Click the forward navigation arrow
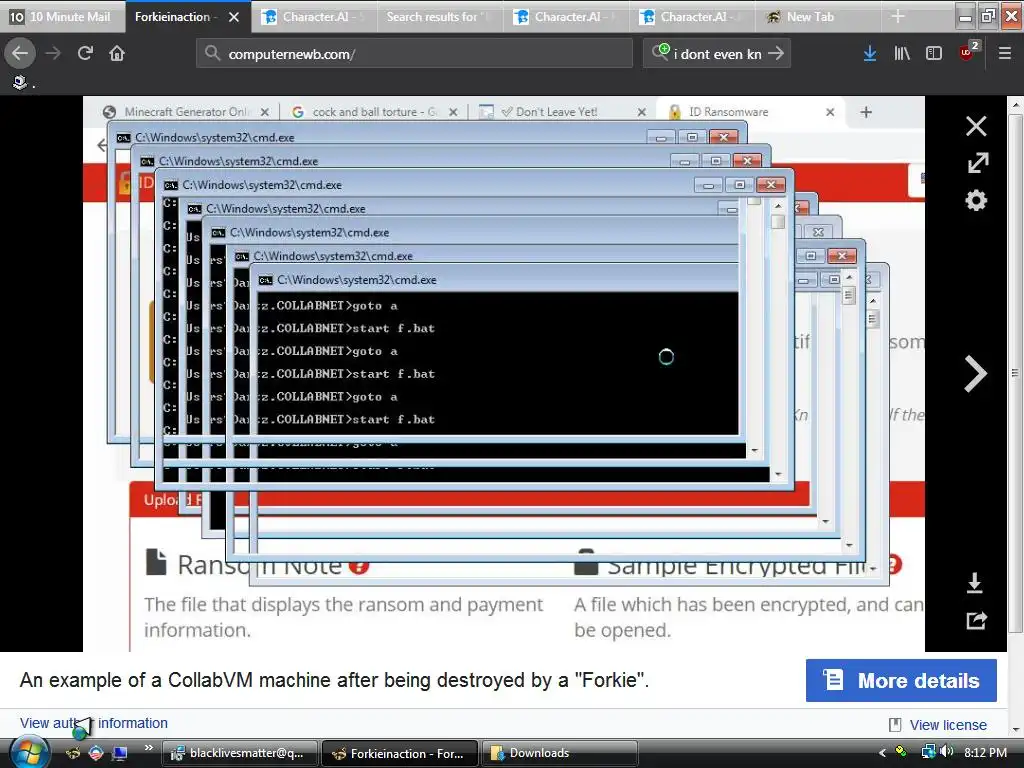Screen dimensions: 1024x768 point(53,53)
